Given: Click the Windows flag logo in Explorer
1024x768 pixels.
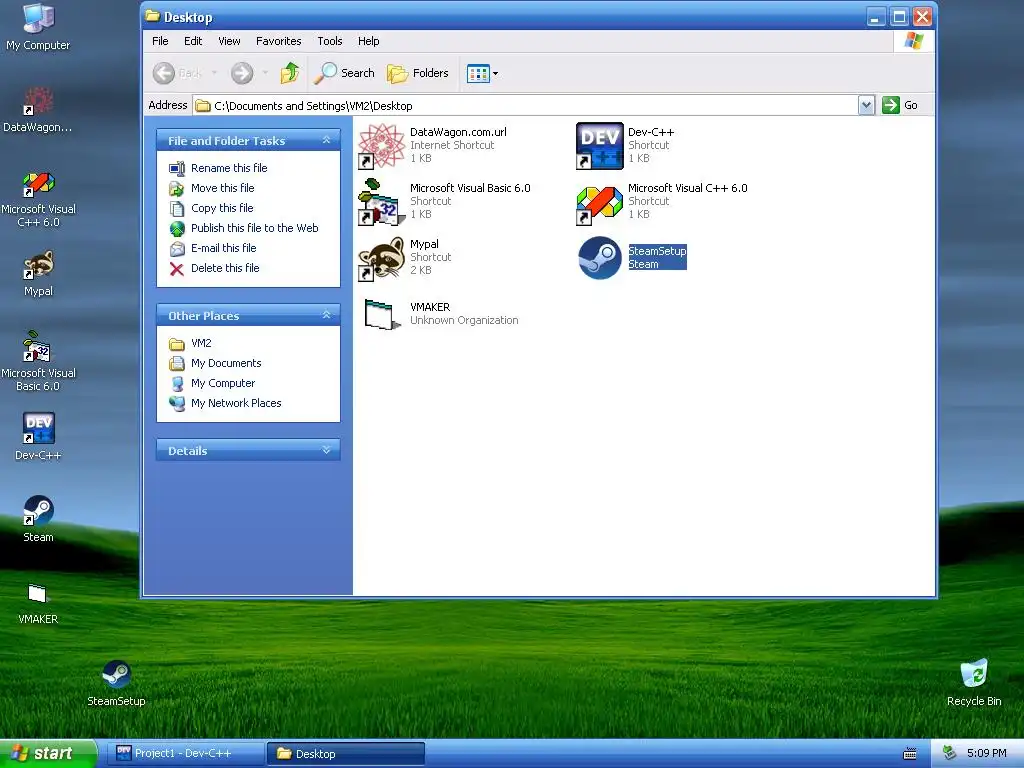Looking at the screenshot, I should 914,41.
